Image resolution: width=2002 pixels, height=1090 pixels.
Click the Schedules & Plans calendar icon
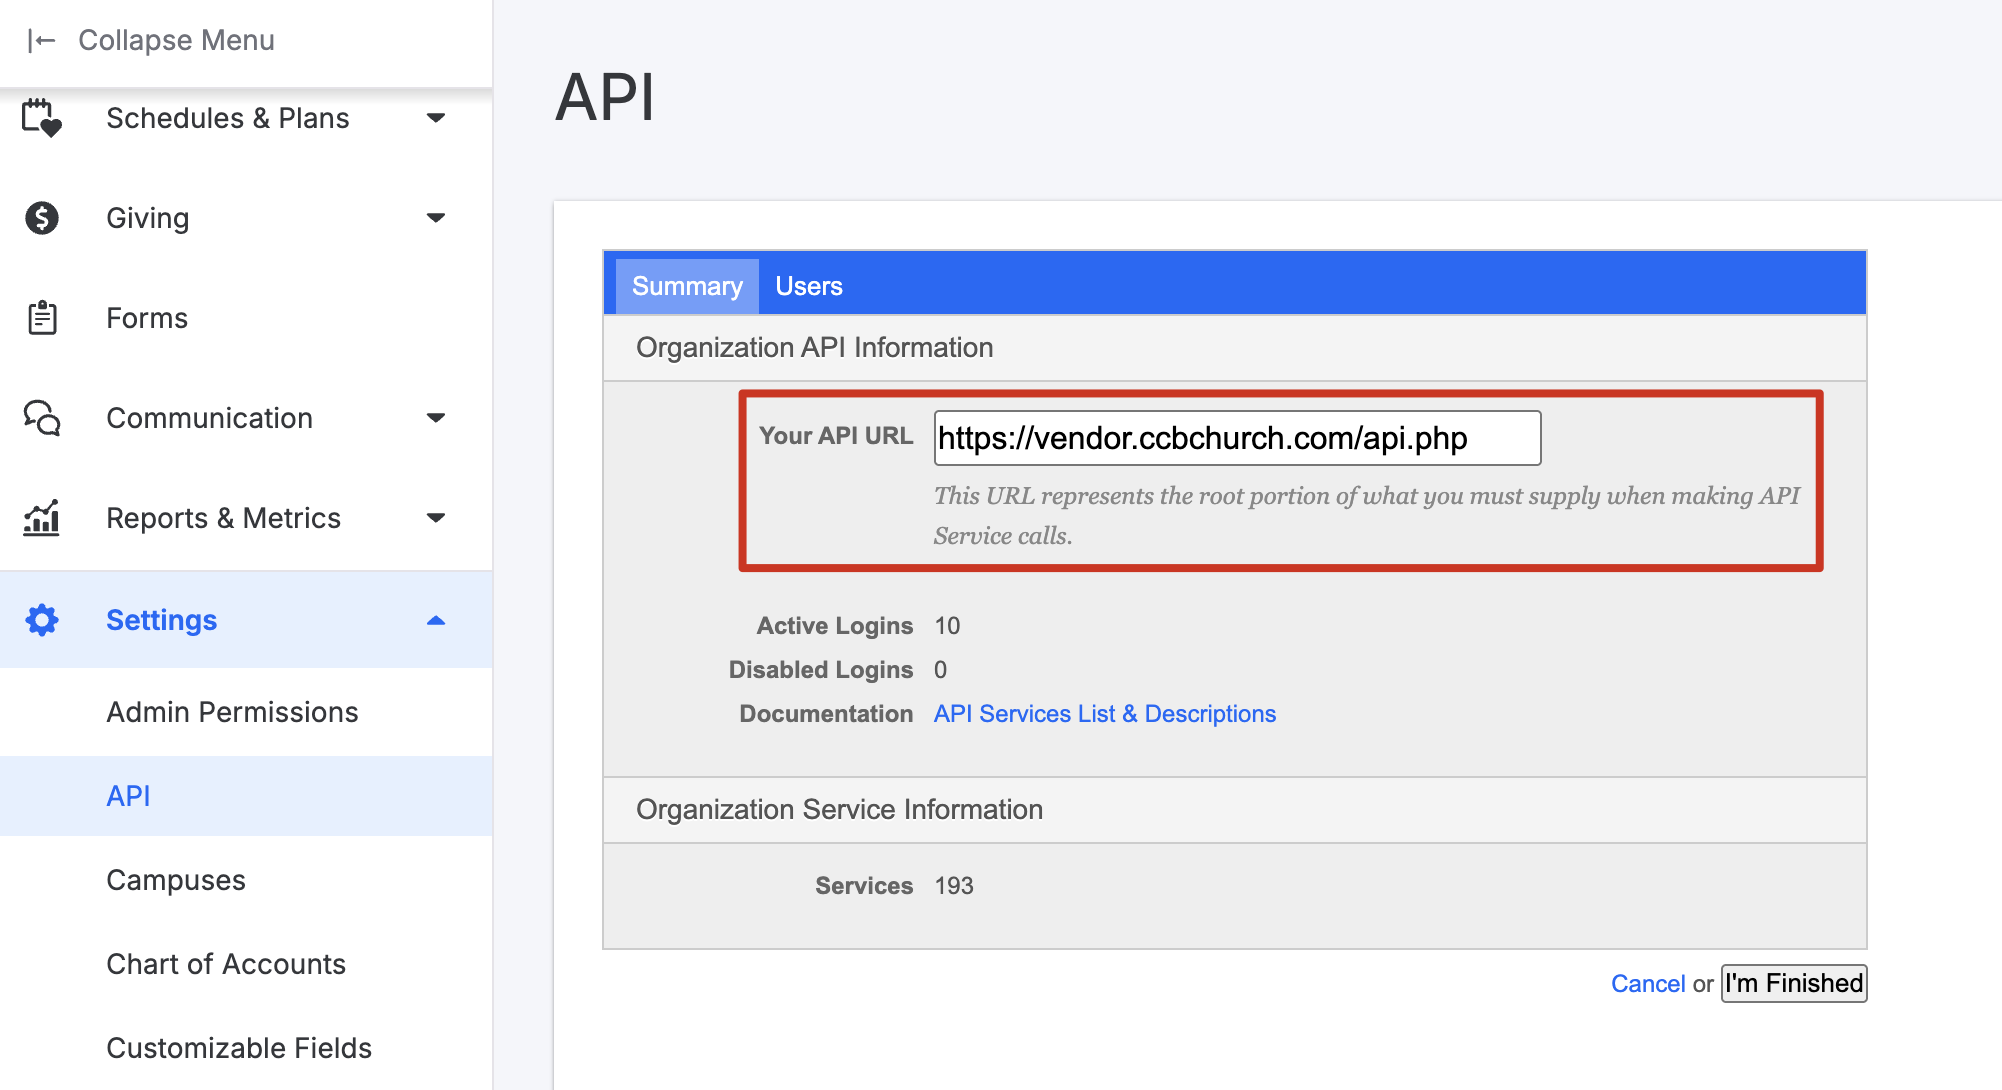click(x=42, y=118)
